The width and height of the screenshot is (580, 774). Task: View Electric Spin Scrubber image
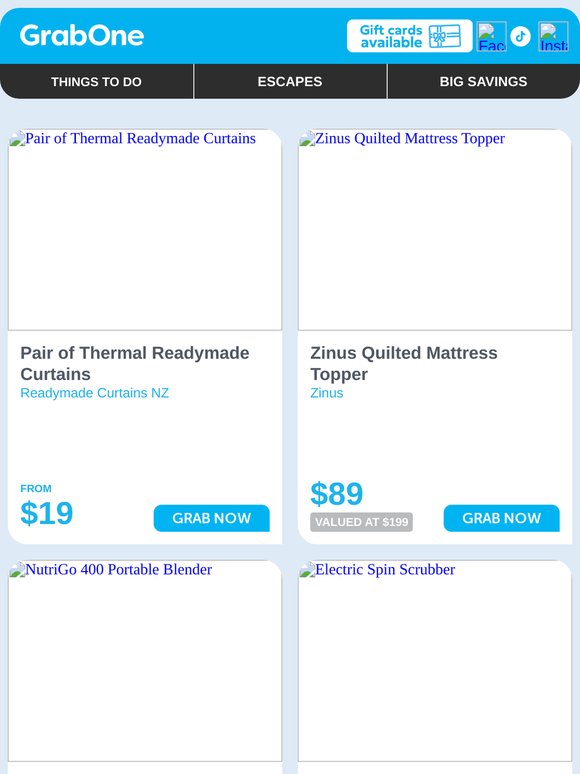435,661
